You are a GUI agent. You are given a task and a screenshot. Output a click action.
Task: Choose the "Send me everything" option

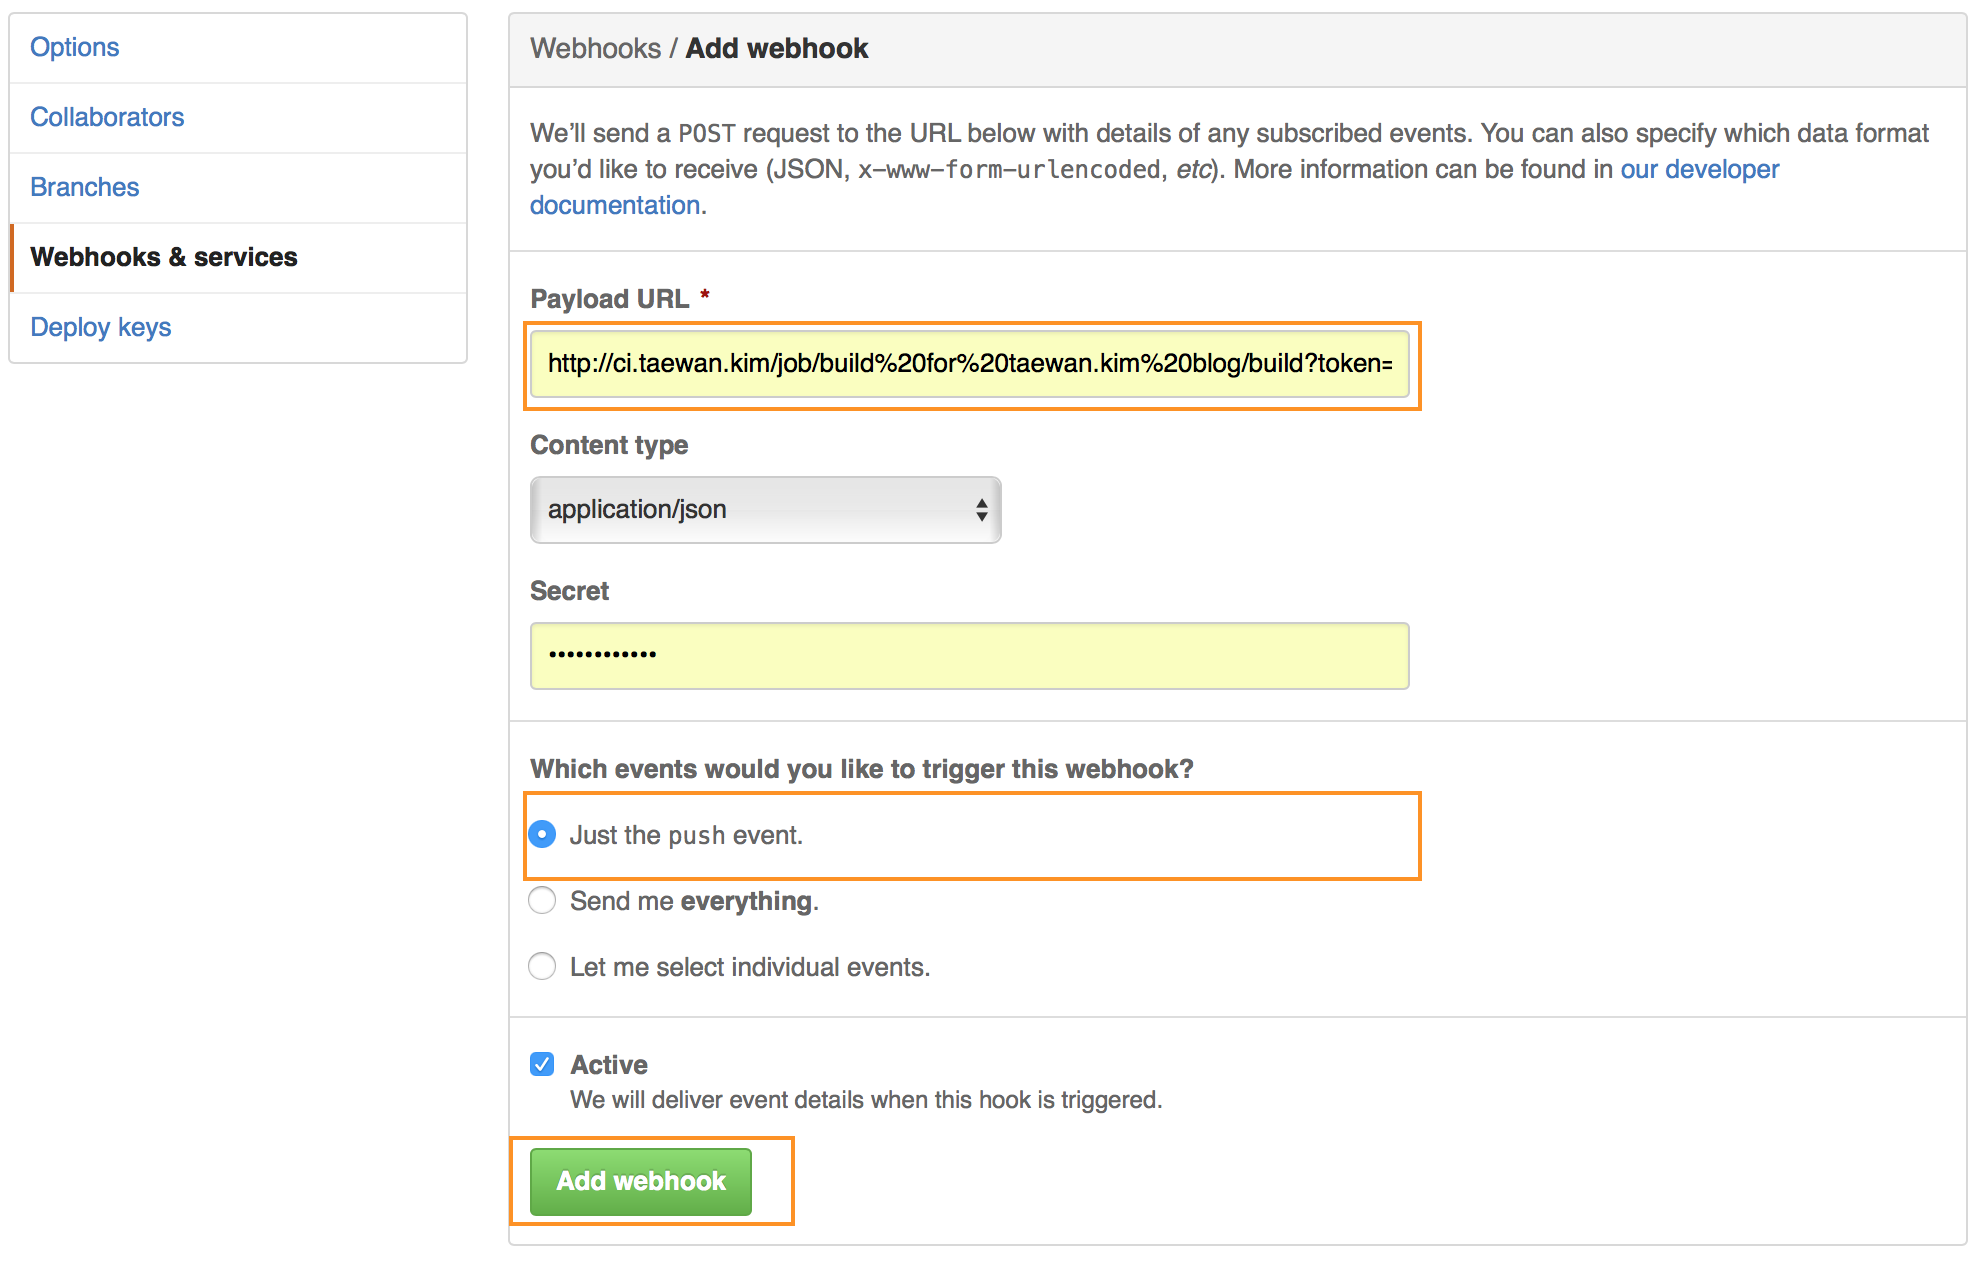click(541, 900)
